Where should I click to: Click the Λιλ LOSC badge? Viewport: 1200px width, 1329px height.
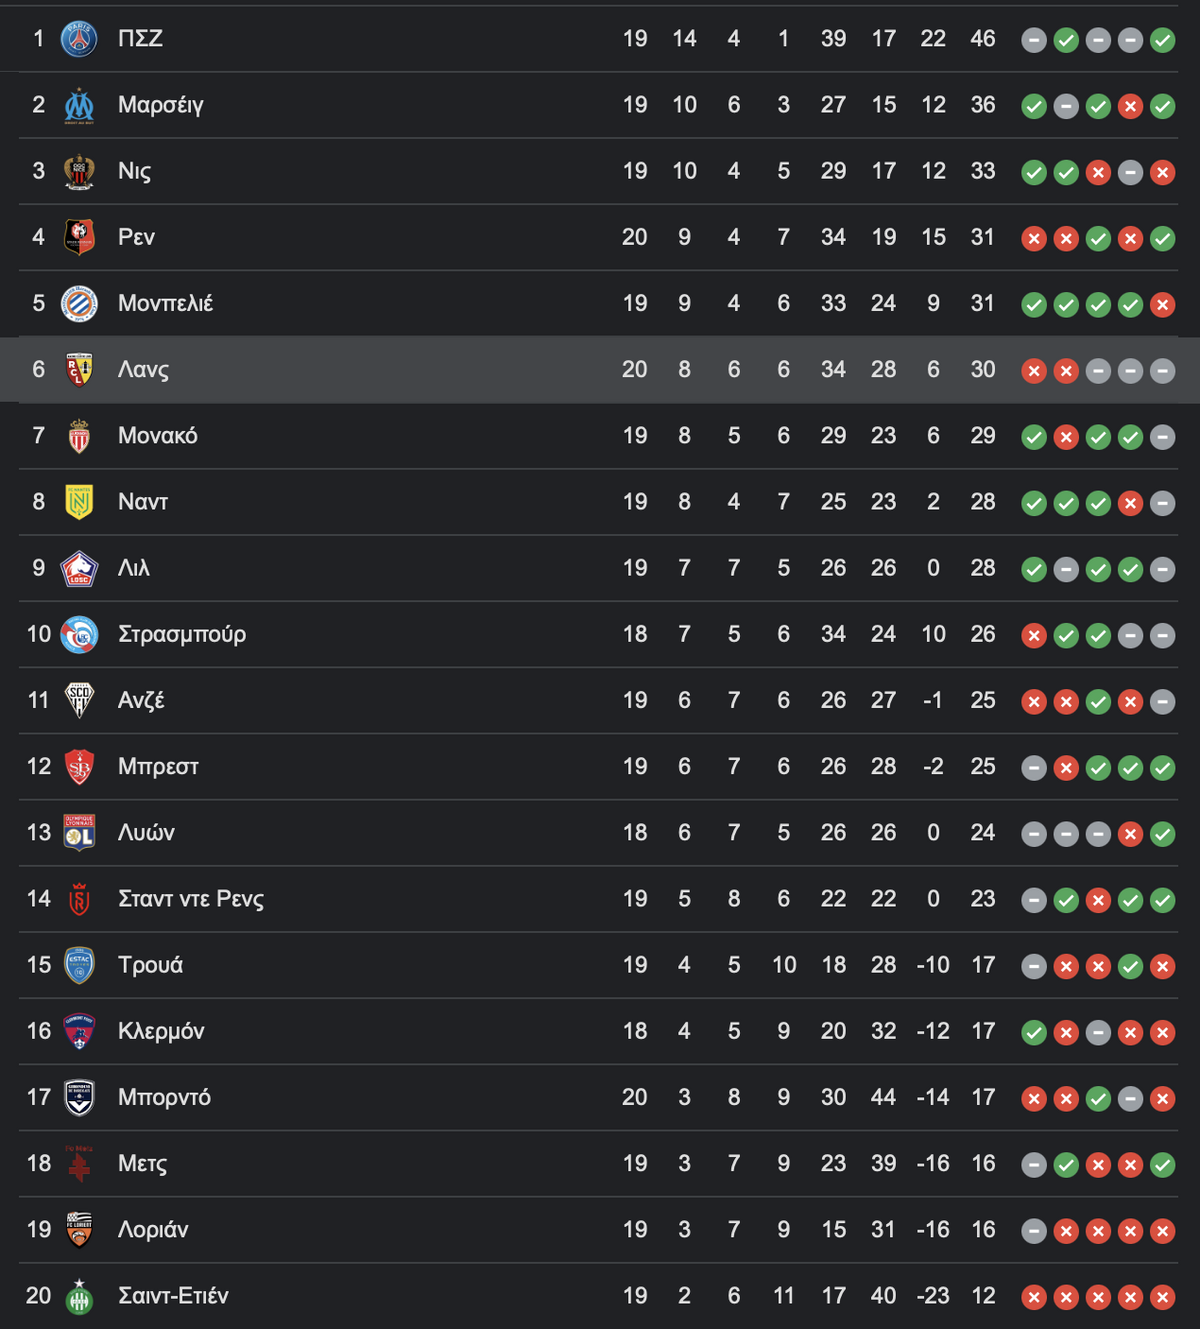point(79,568)
